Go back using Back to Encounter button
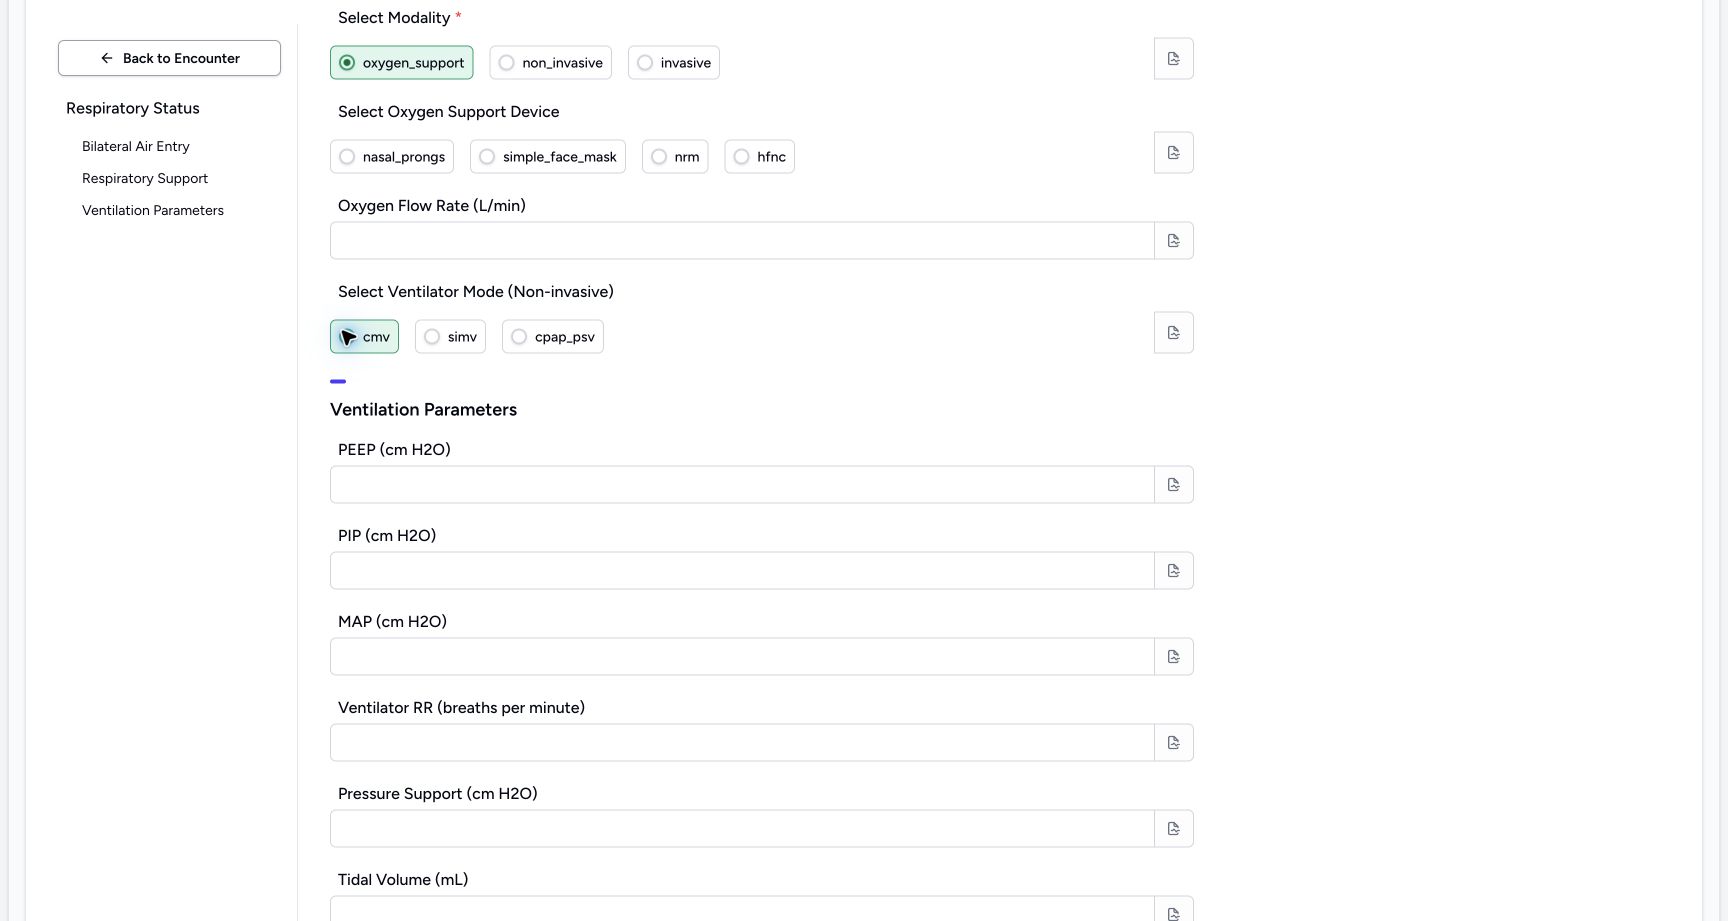The image size is (1728, 921). [x=169, y=58]
